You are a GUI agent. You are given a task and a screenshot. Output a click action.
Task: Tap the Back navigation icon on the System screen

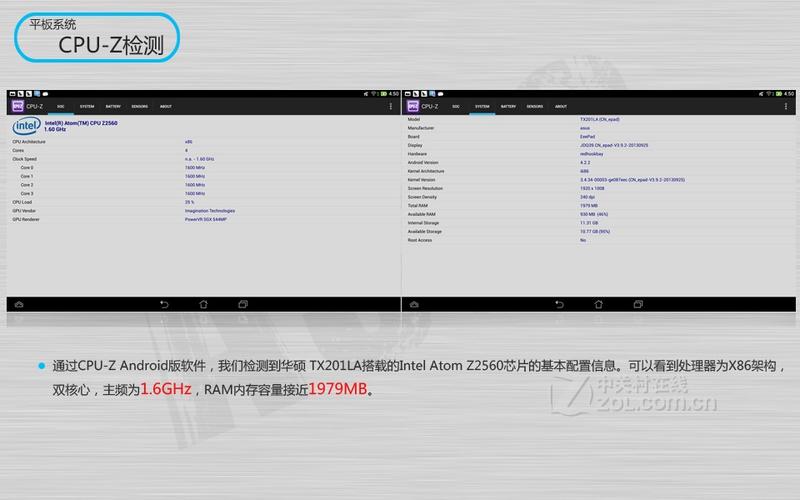559,305
